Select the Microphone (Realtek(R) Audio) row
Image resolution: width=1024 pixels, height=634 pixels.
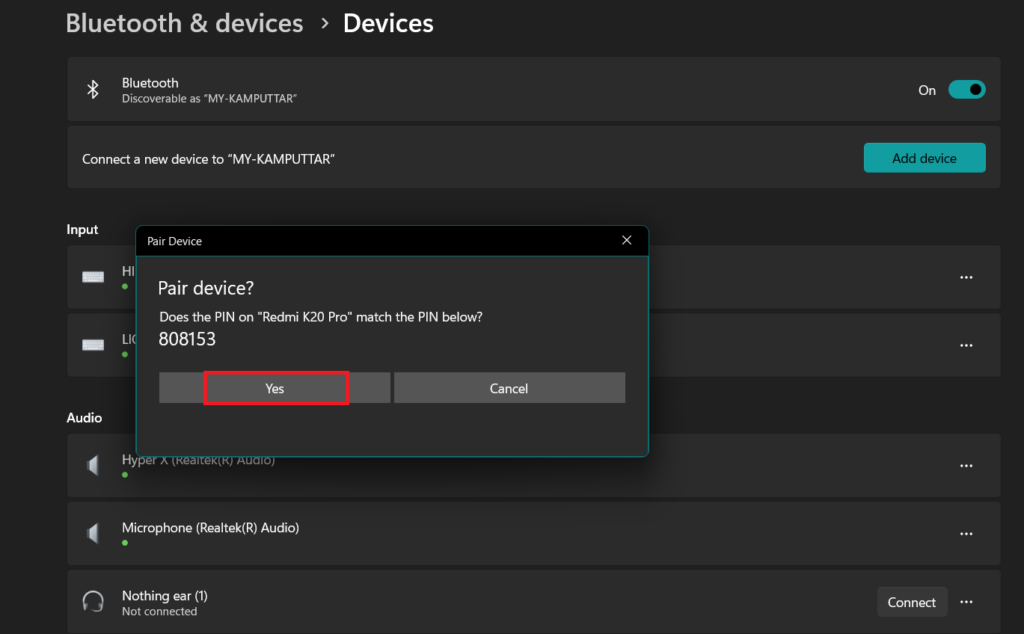pyautogui.click(x=500, y=534)
